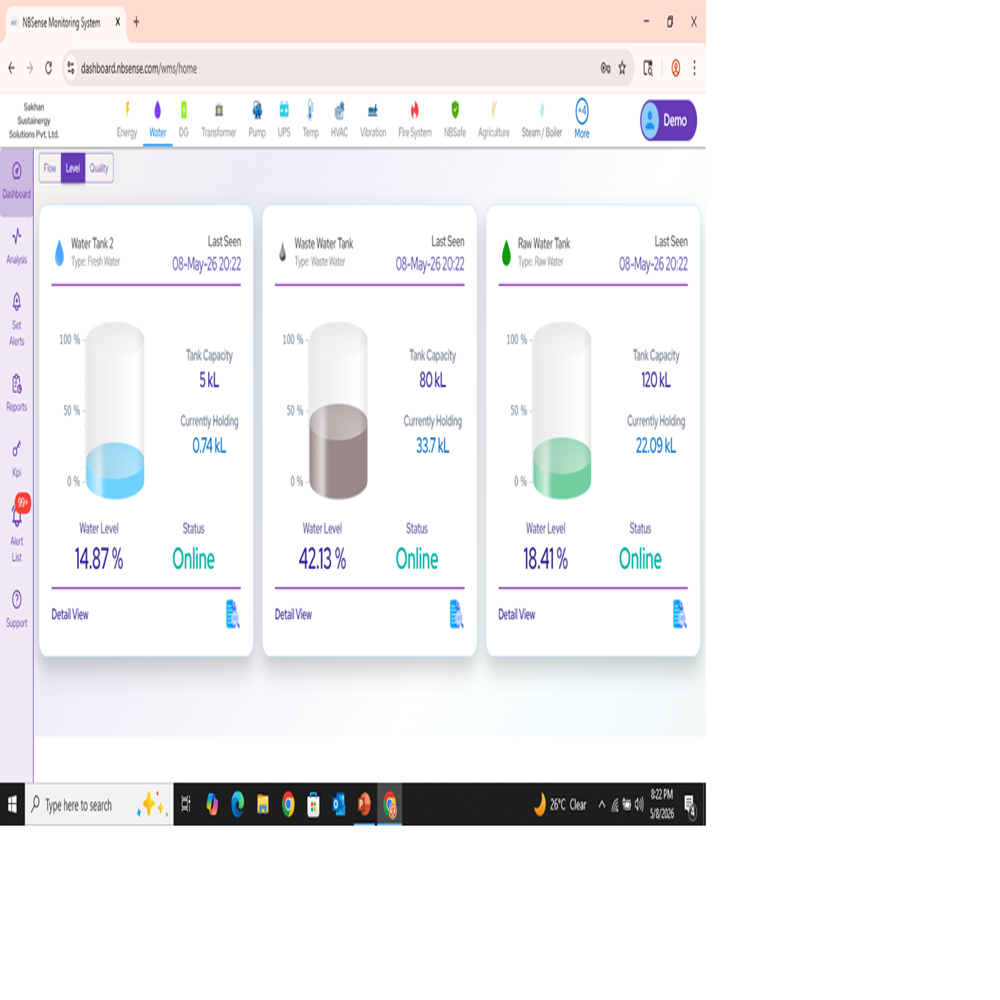
Task: Open Detail View for Raw Water Tank
Action: (517, 615)
